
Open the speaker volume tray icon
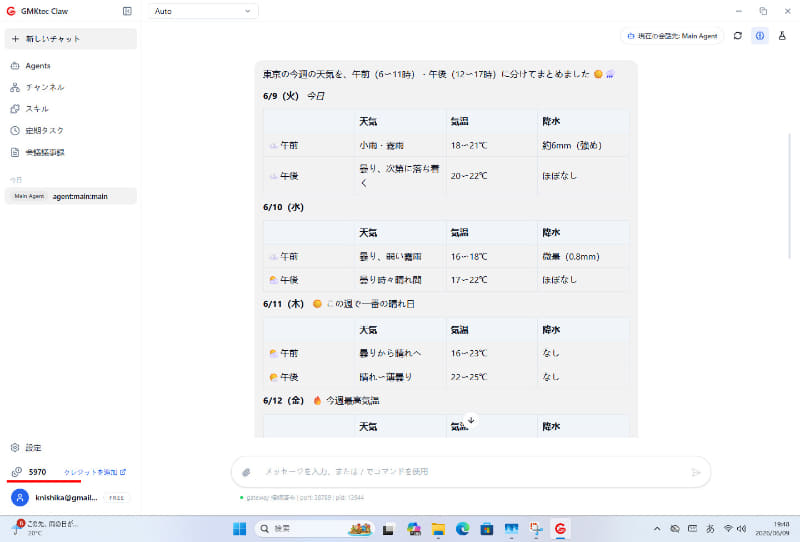[742, 529]
